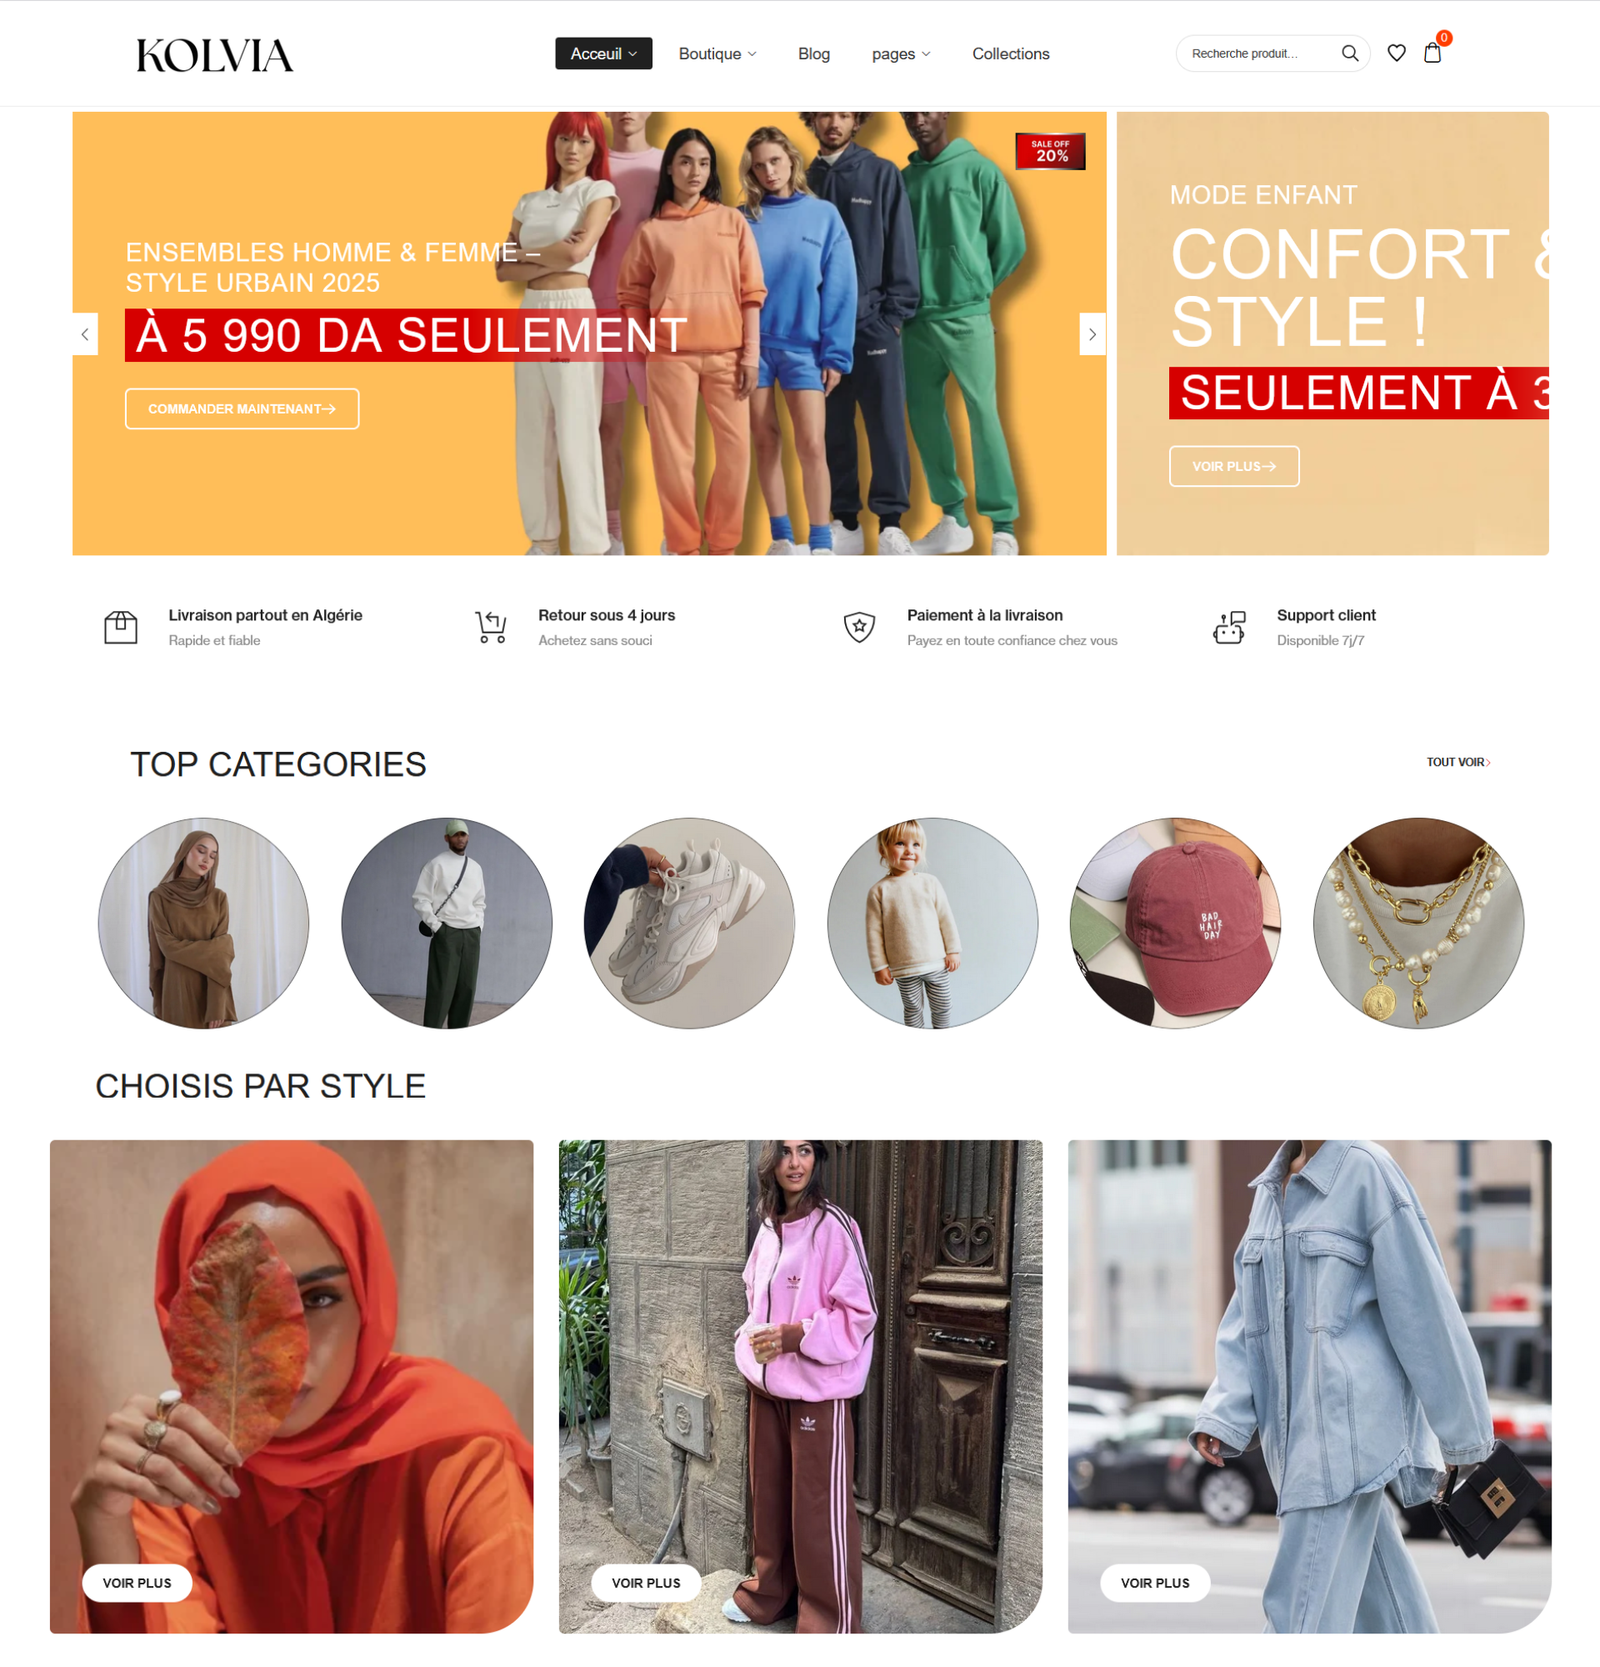Click Voir Plus on Mode Enfant banner
This screenshot has width=1600, height=1667.
tap(1234, 466)
